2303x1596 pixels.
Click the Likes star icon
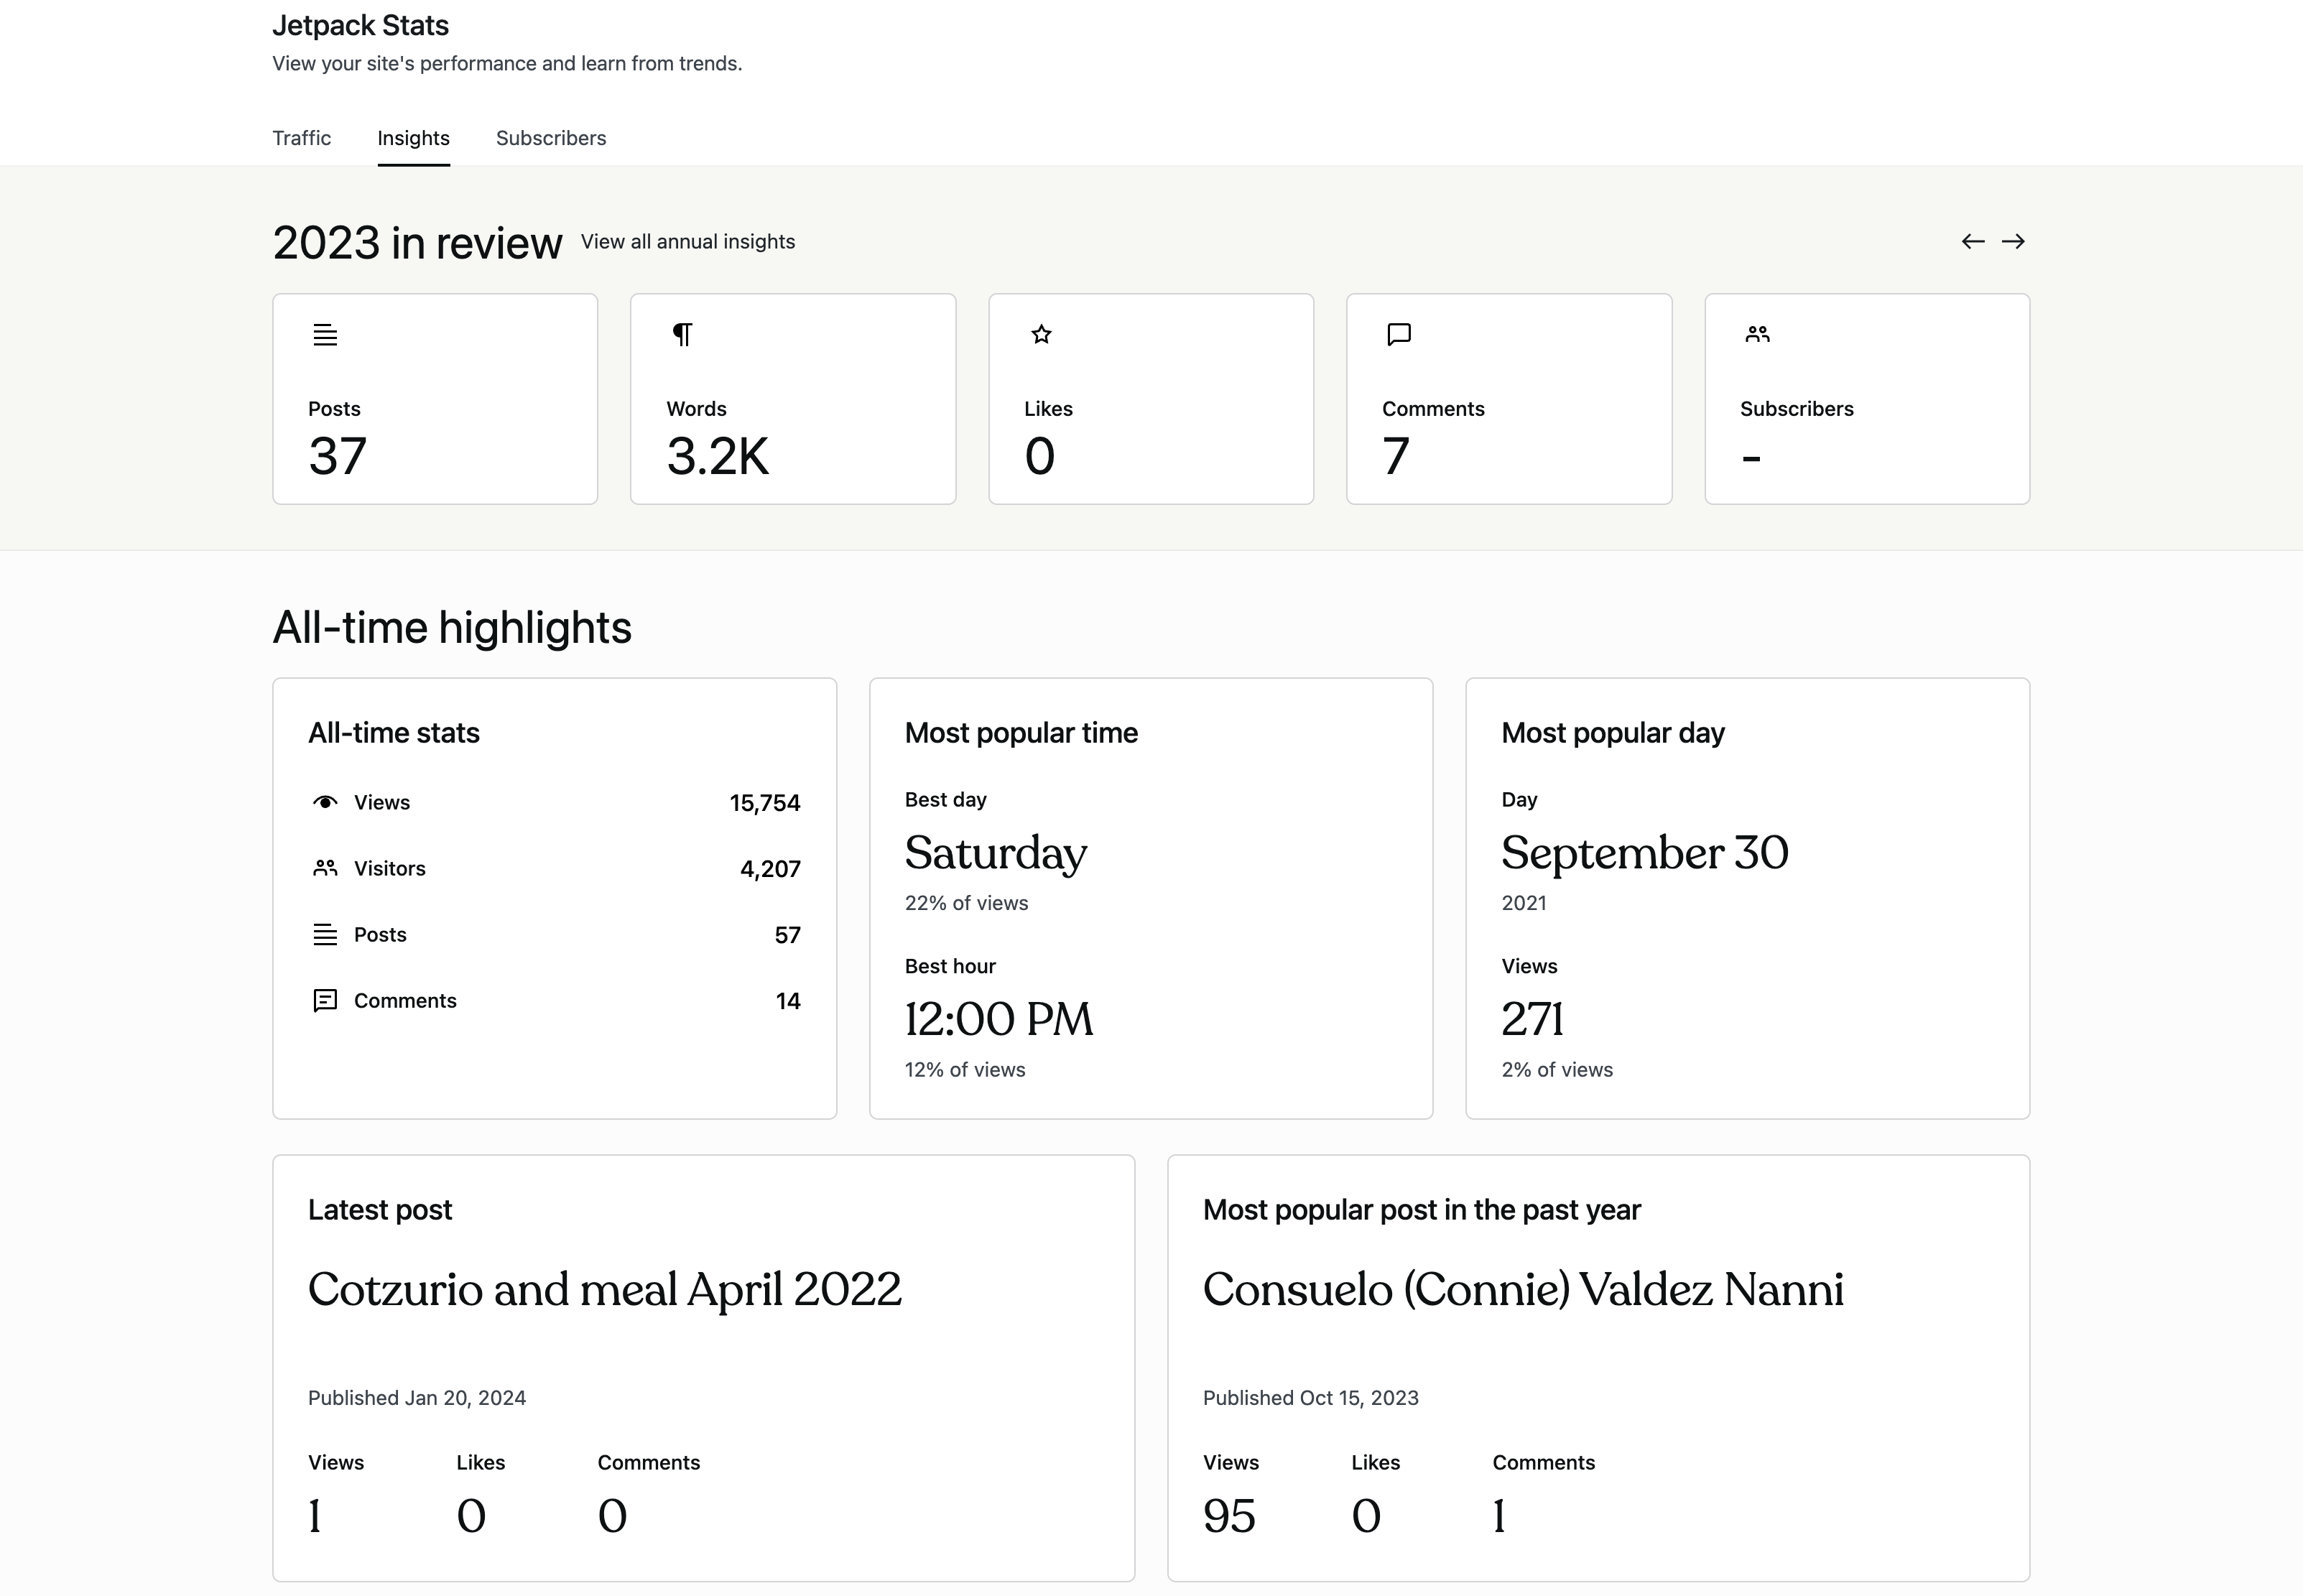point(1041,334)
